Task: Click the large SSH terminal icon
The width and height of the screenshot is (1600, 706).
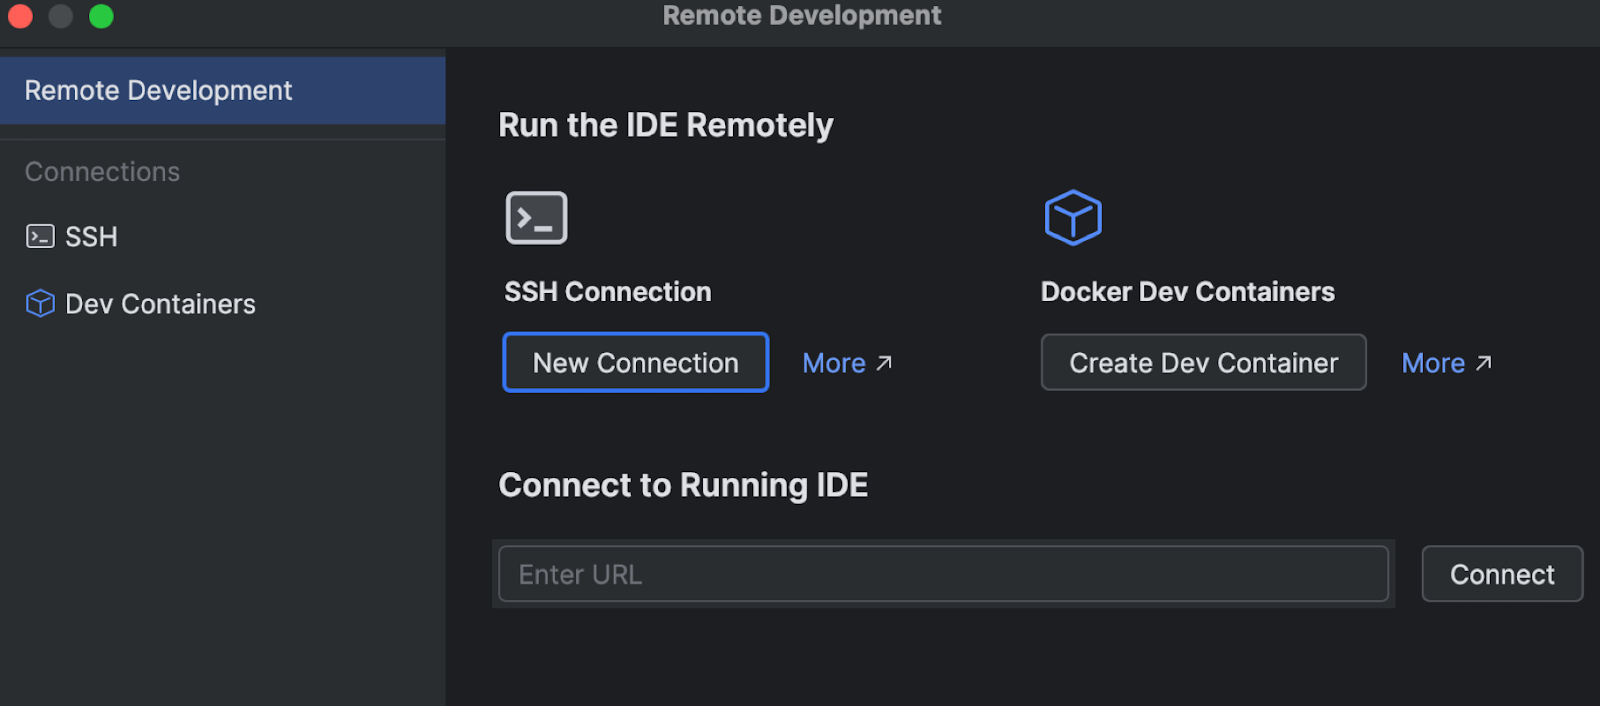Action: [x=536, y=218]
